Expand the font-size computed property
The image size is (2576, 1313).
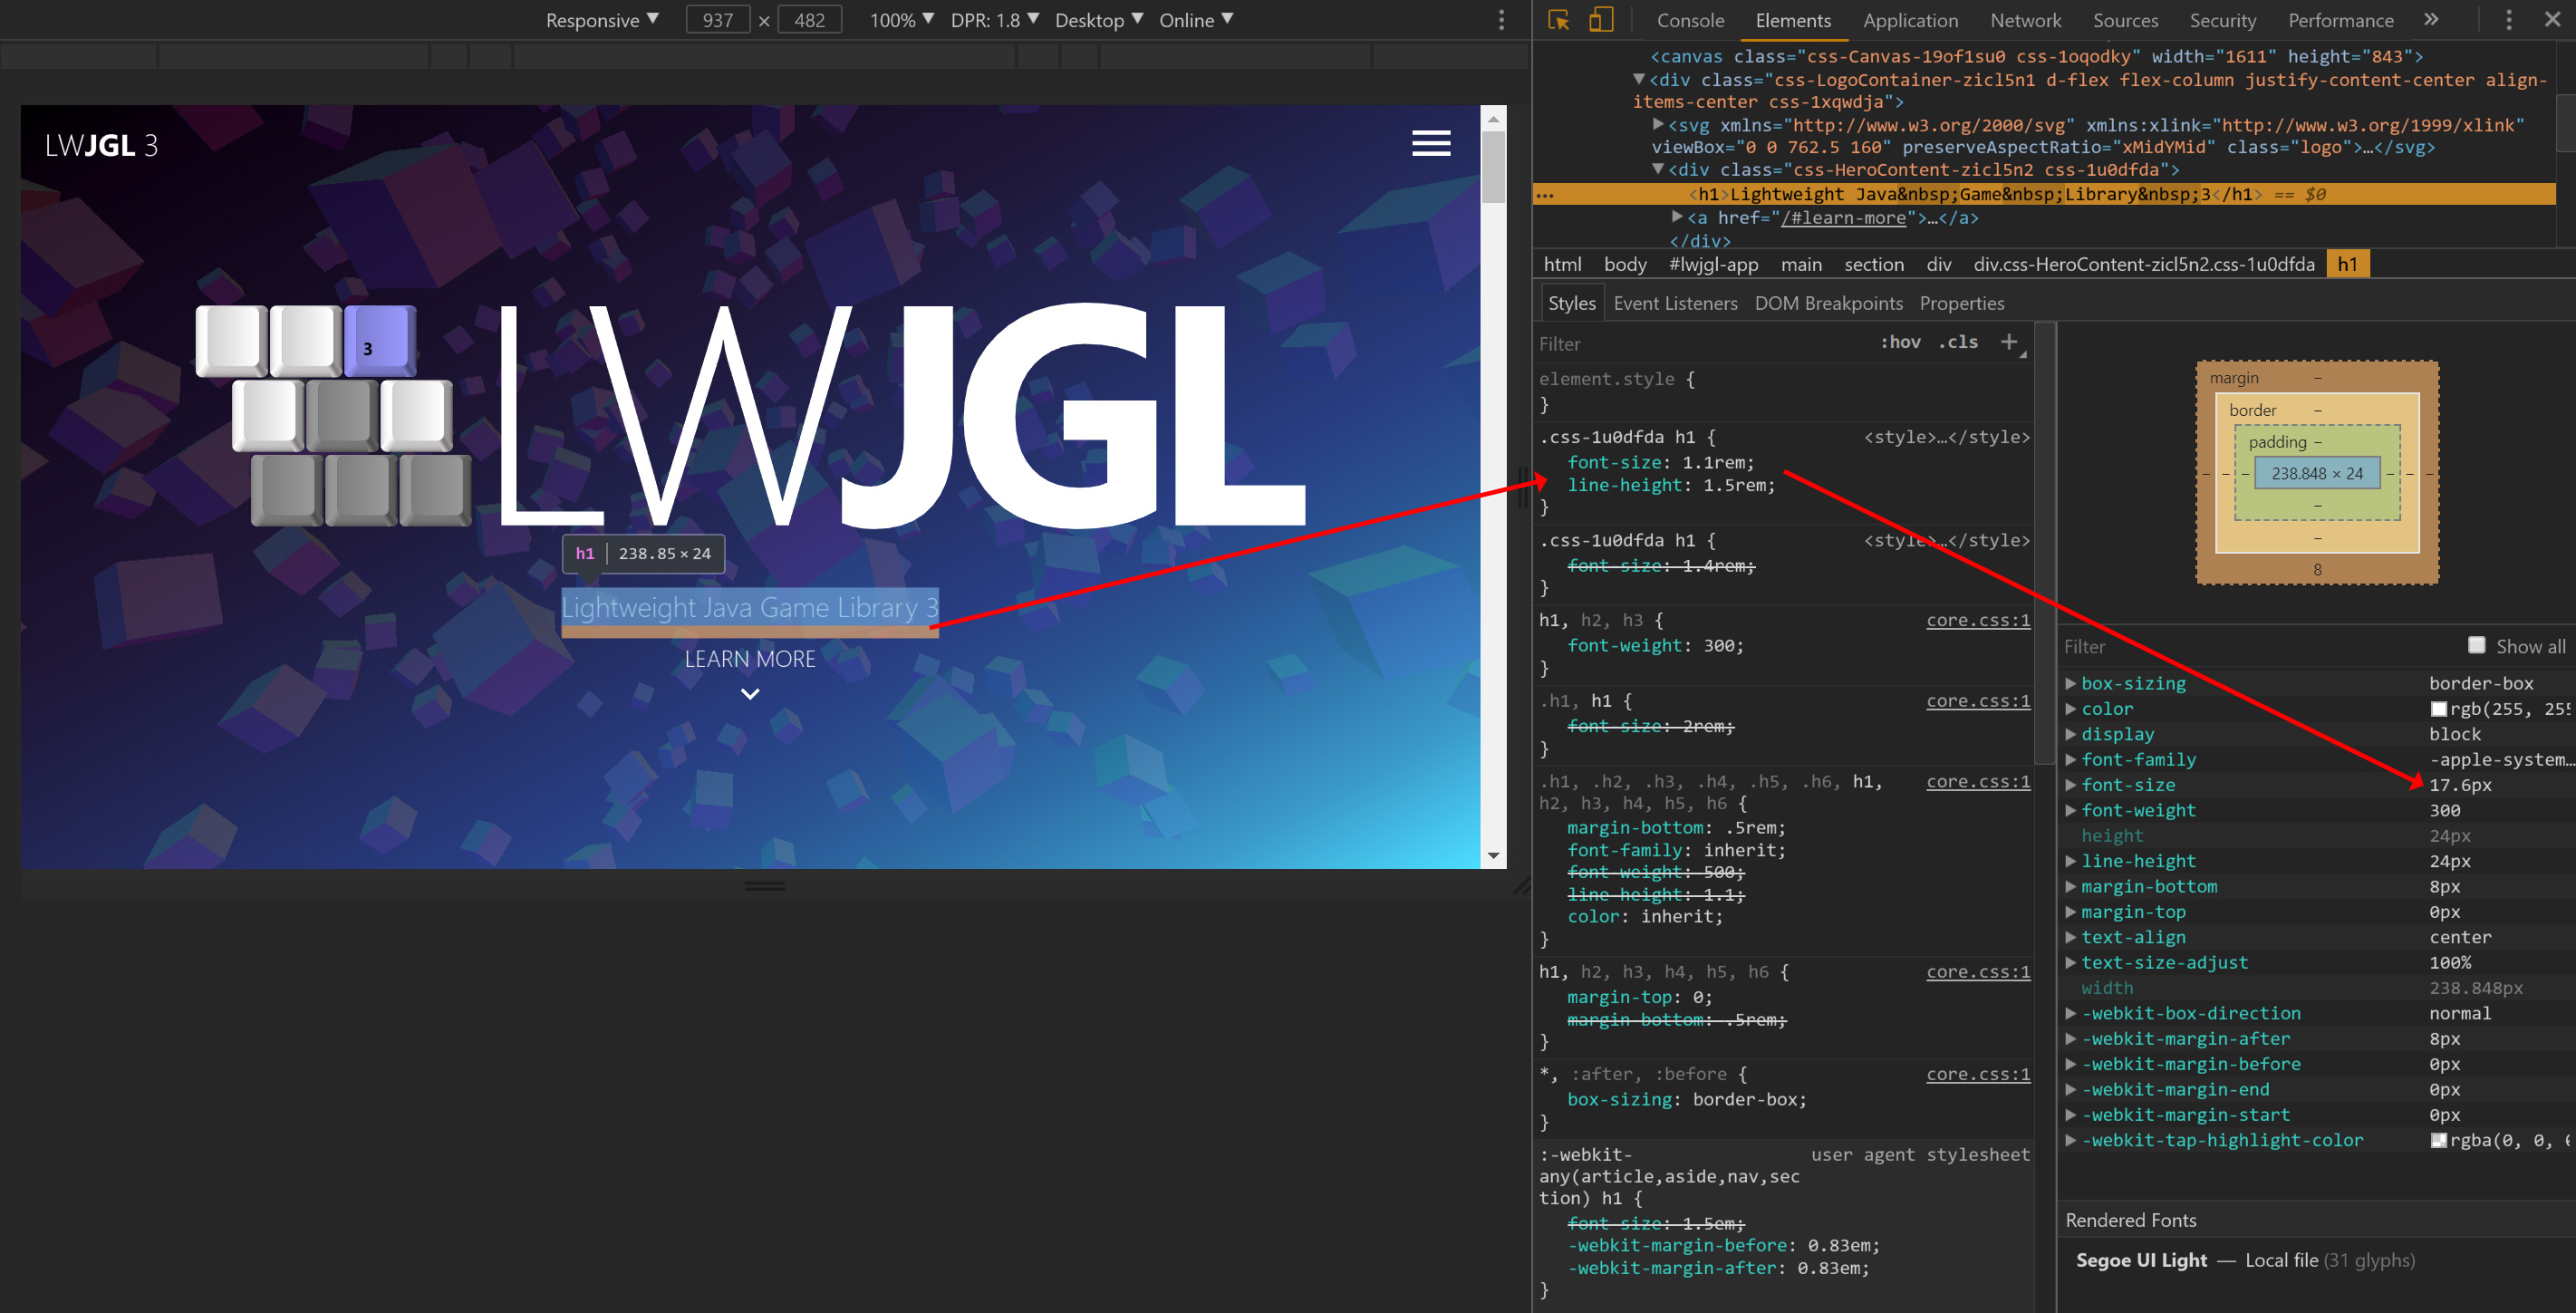(2071, 785)
